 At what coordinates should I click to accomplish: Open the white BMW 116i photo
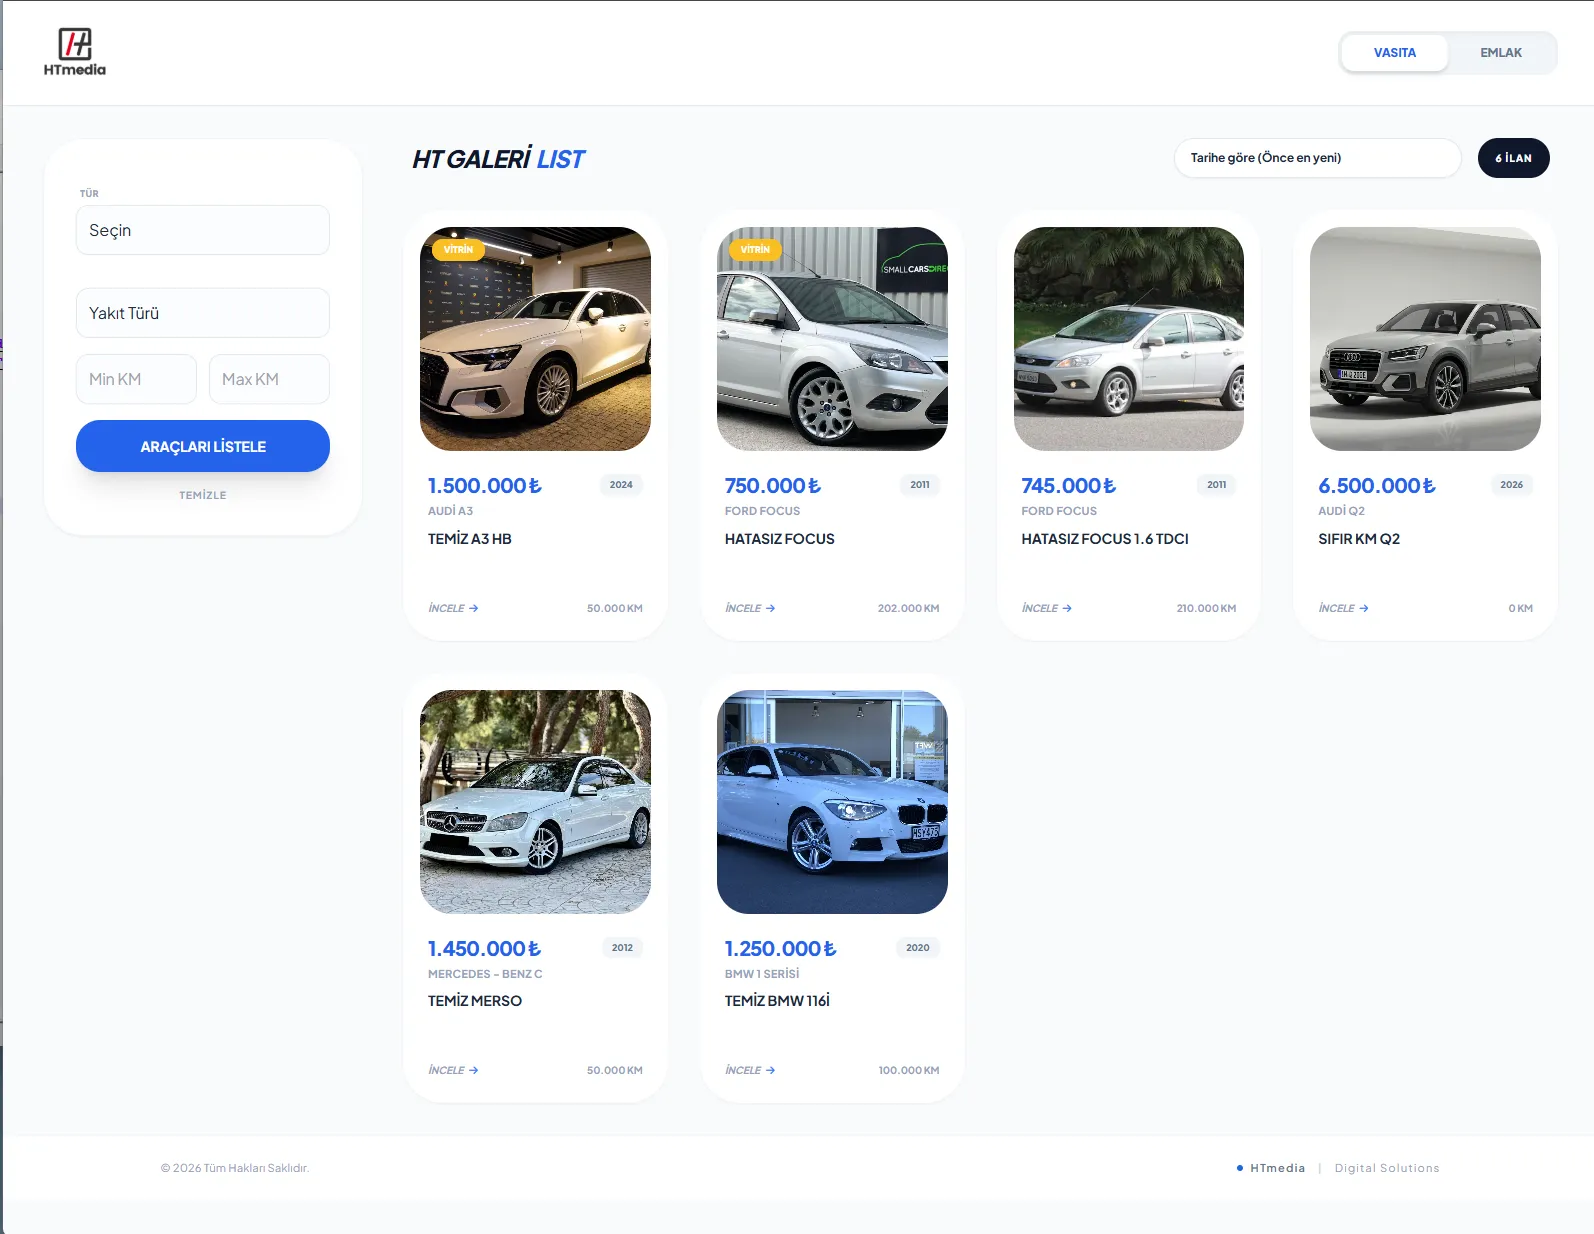click(832, 802)
